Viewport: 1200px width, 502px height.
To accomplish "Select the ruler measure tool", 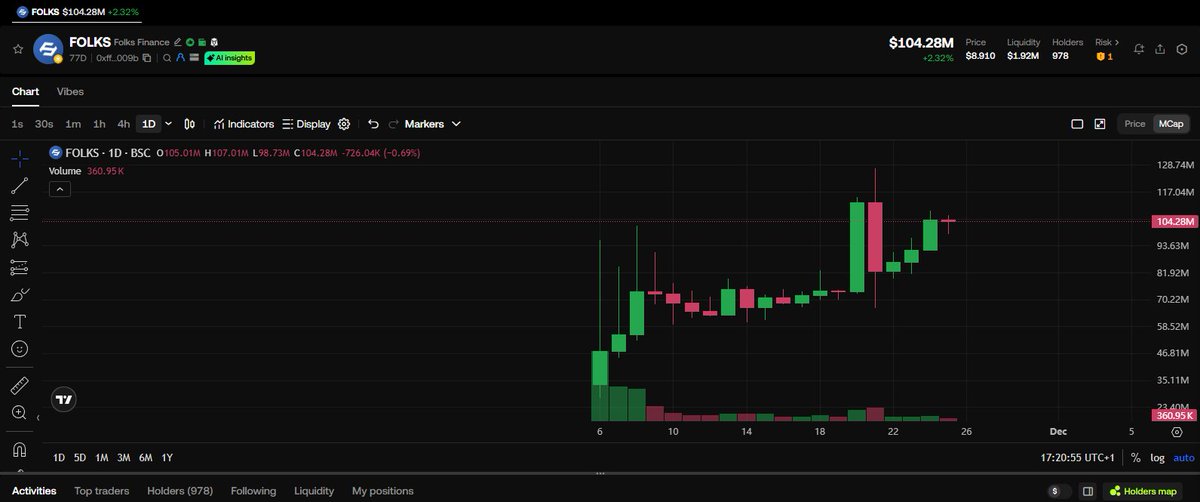I will (x=20, y=385).
